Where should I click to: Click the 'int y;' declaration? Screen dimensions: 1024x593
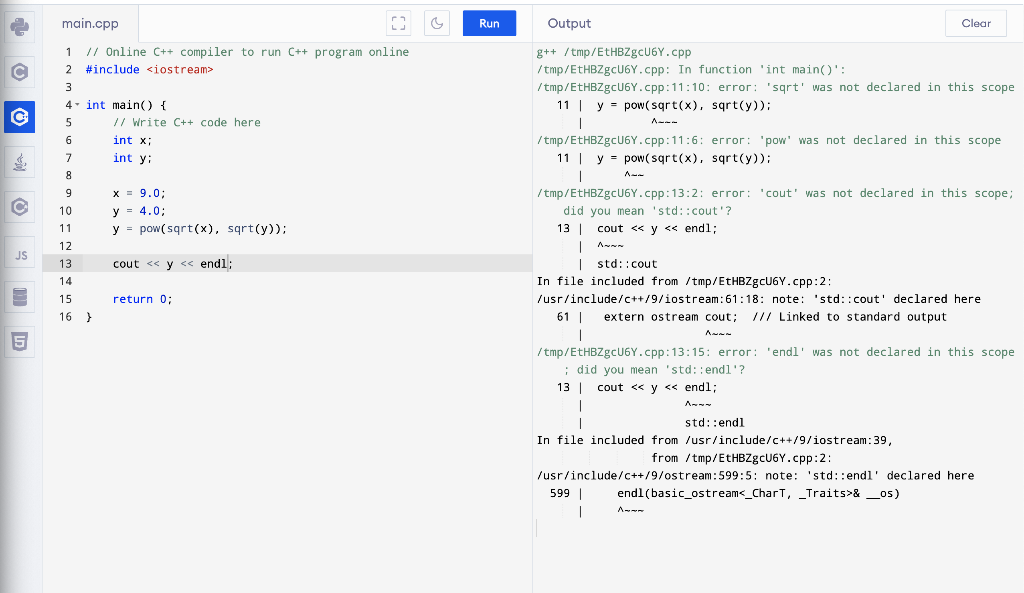(132, 157)
